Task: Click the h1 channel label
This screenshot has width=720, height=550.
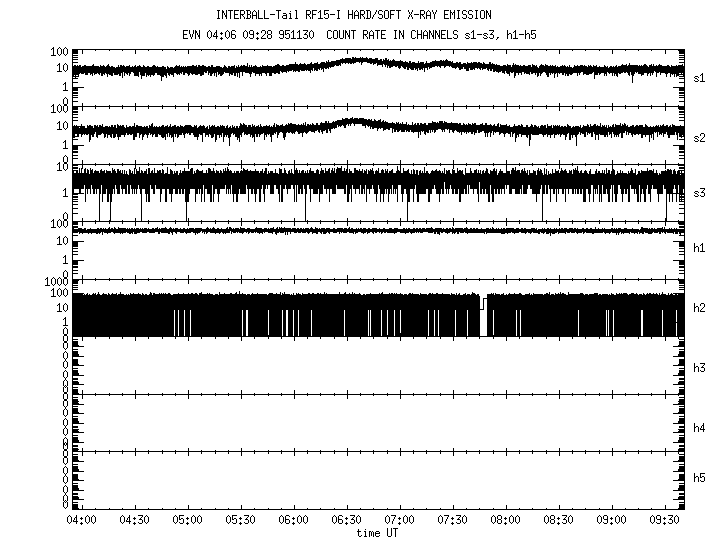Action: (x=699, y=247)
